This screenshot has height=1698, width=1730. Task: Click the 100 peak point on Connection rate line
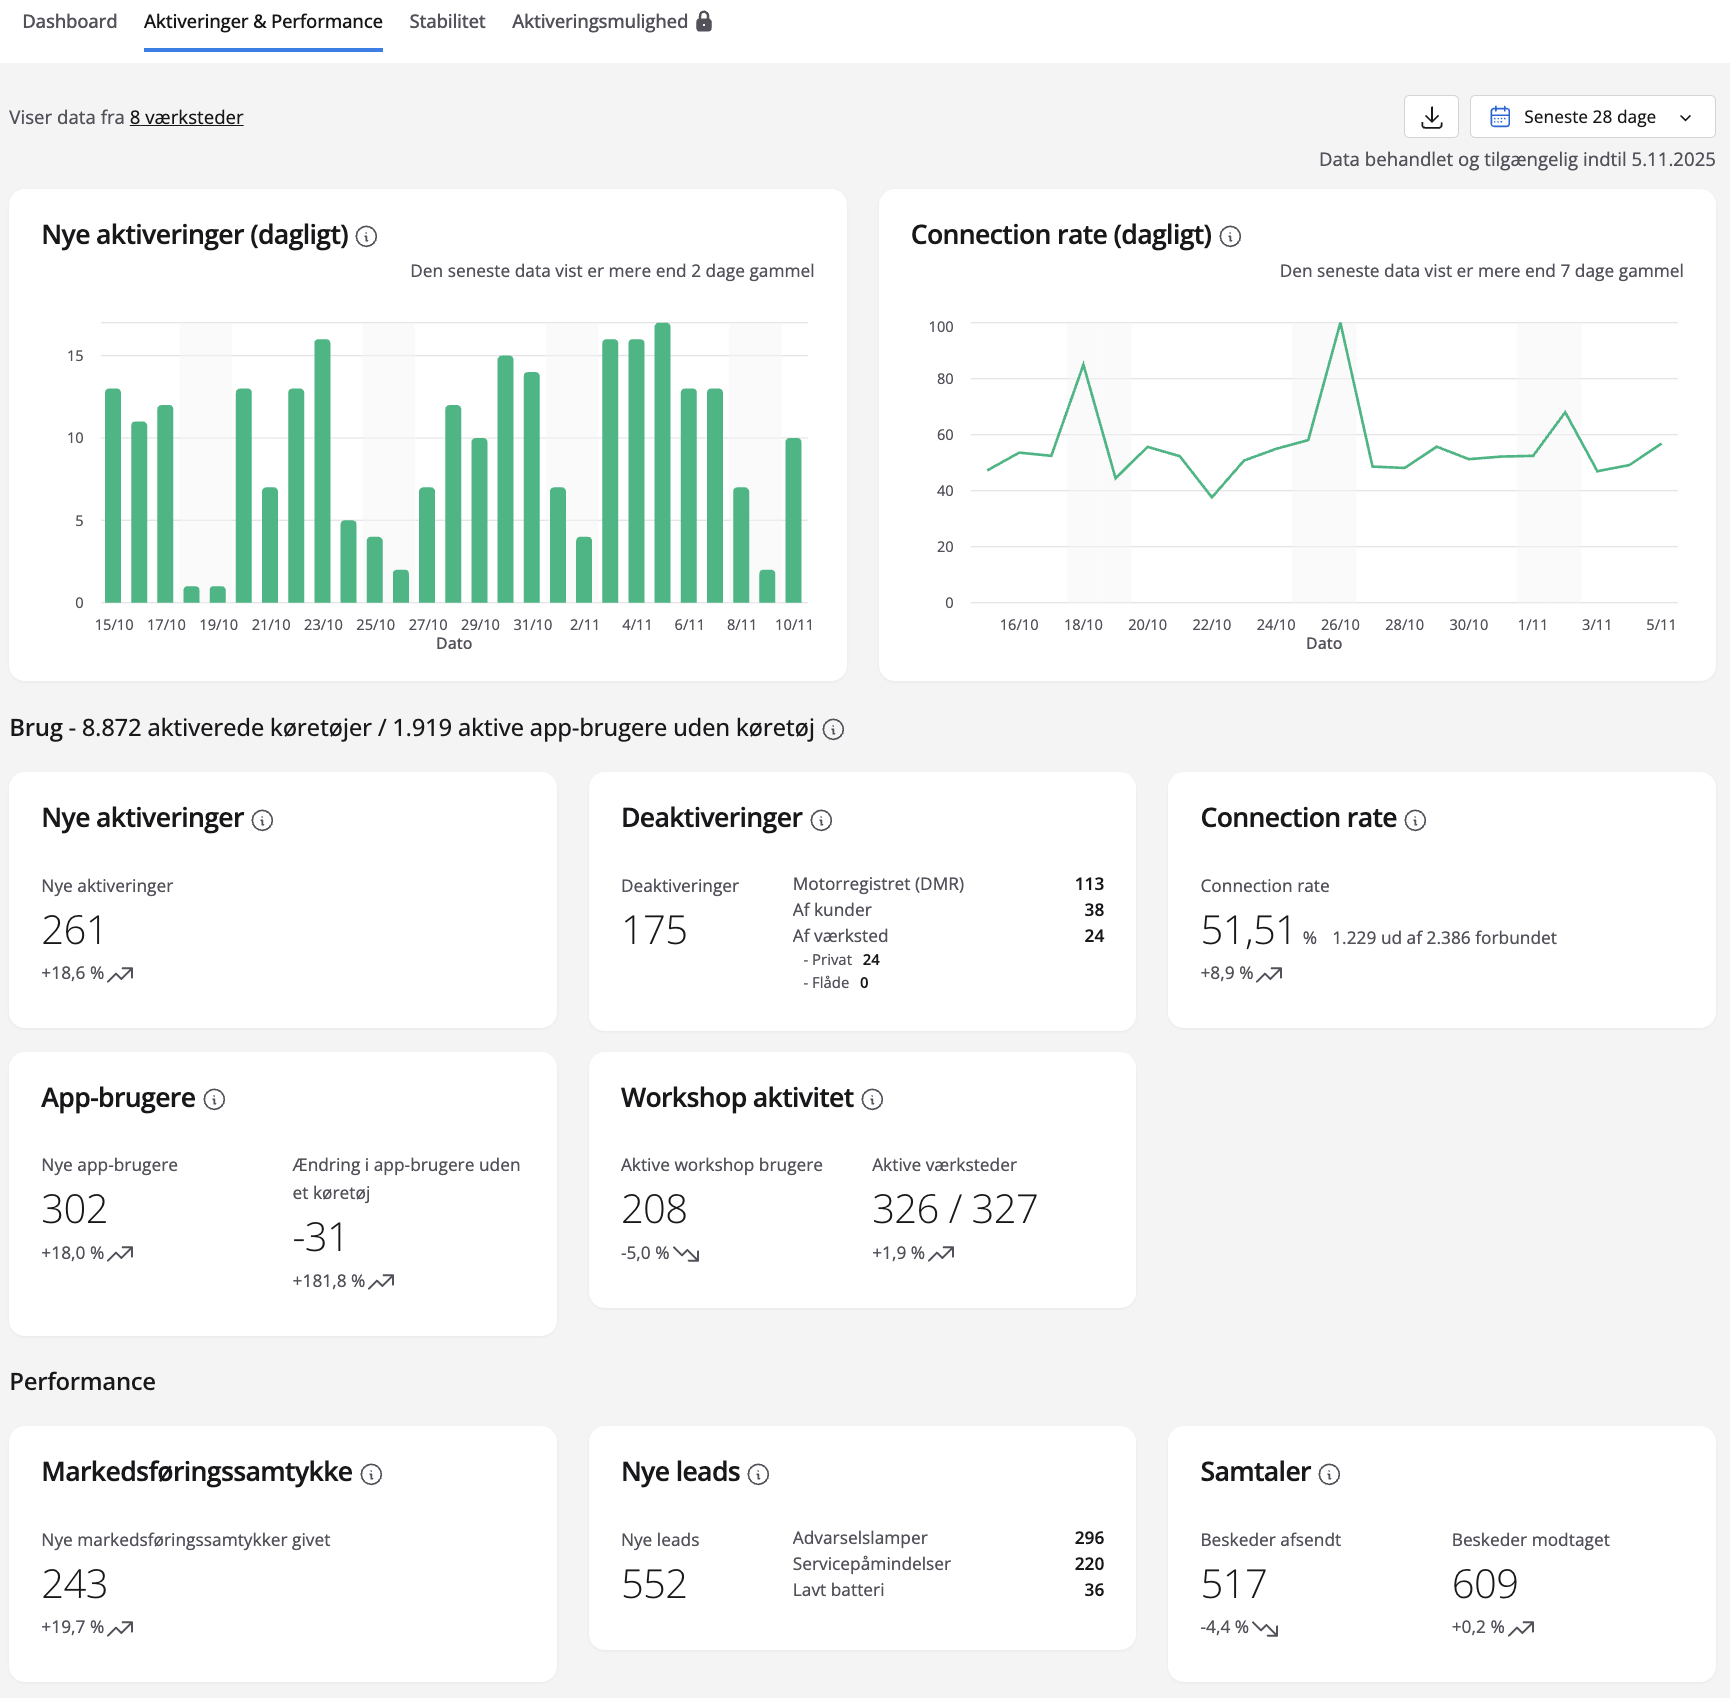pyautogui.click(x=1340, y=324)
